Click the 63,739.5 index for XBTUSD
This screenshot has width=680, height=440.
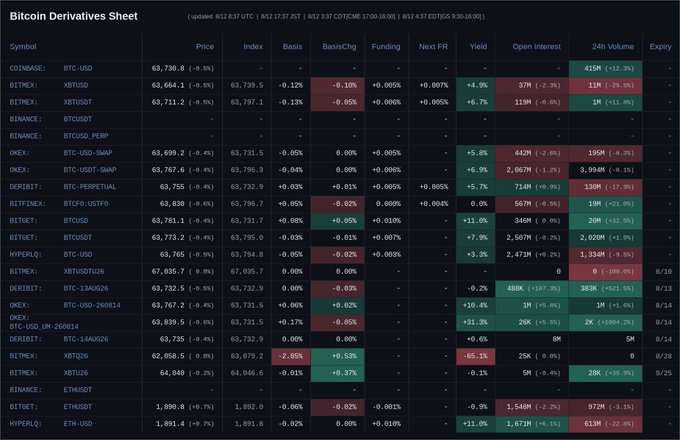tap(247, 85)
